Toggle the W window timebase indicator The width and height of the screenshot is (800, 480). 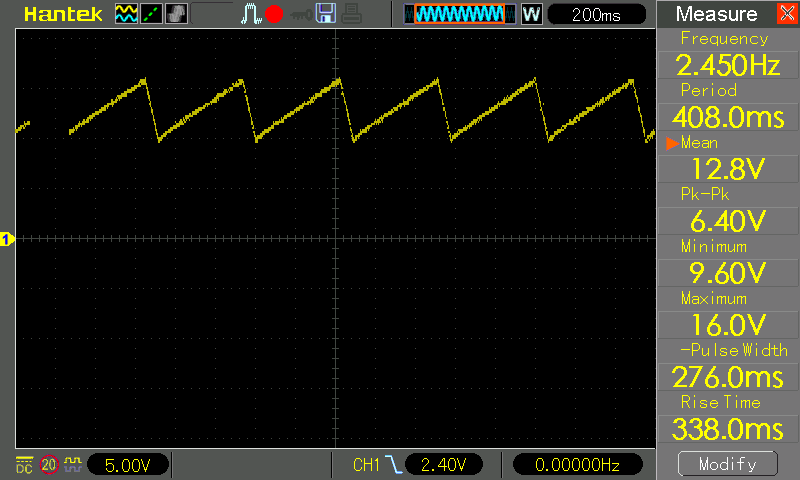tap(530, 14)
